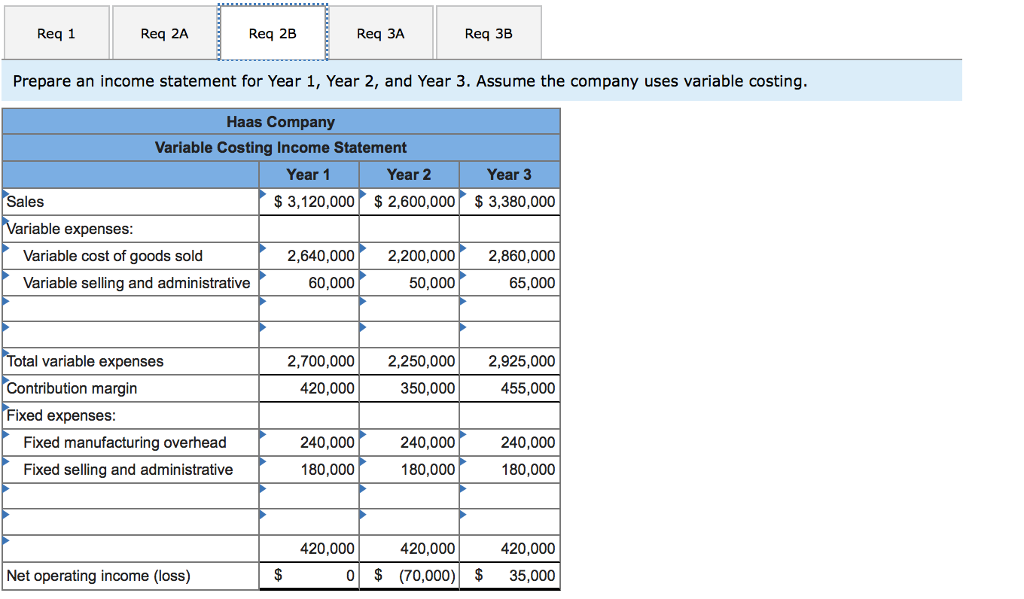1024x599 pixels.
Task: Select the currently active Req 2B tab
Action: (272, 33)
